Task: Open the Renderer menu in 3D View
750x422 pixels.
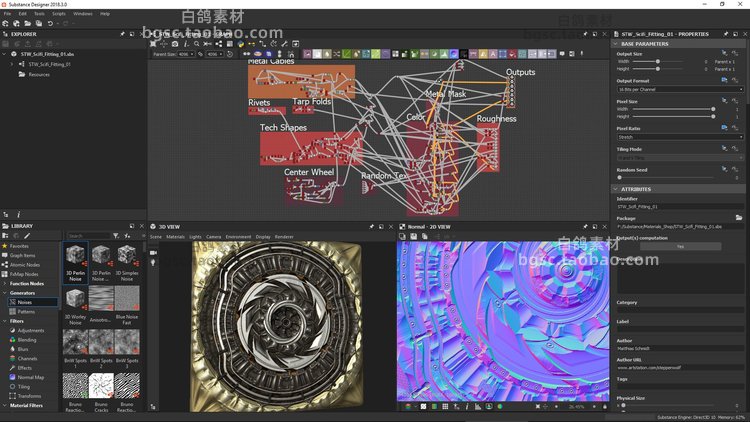Action: point(284,237)
